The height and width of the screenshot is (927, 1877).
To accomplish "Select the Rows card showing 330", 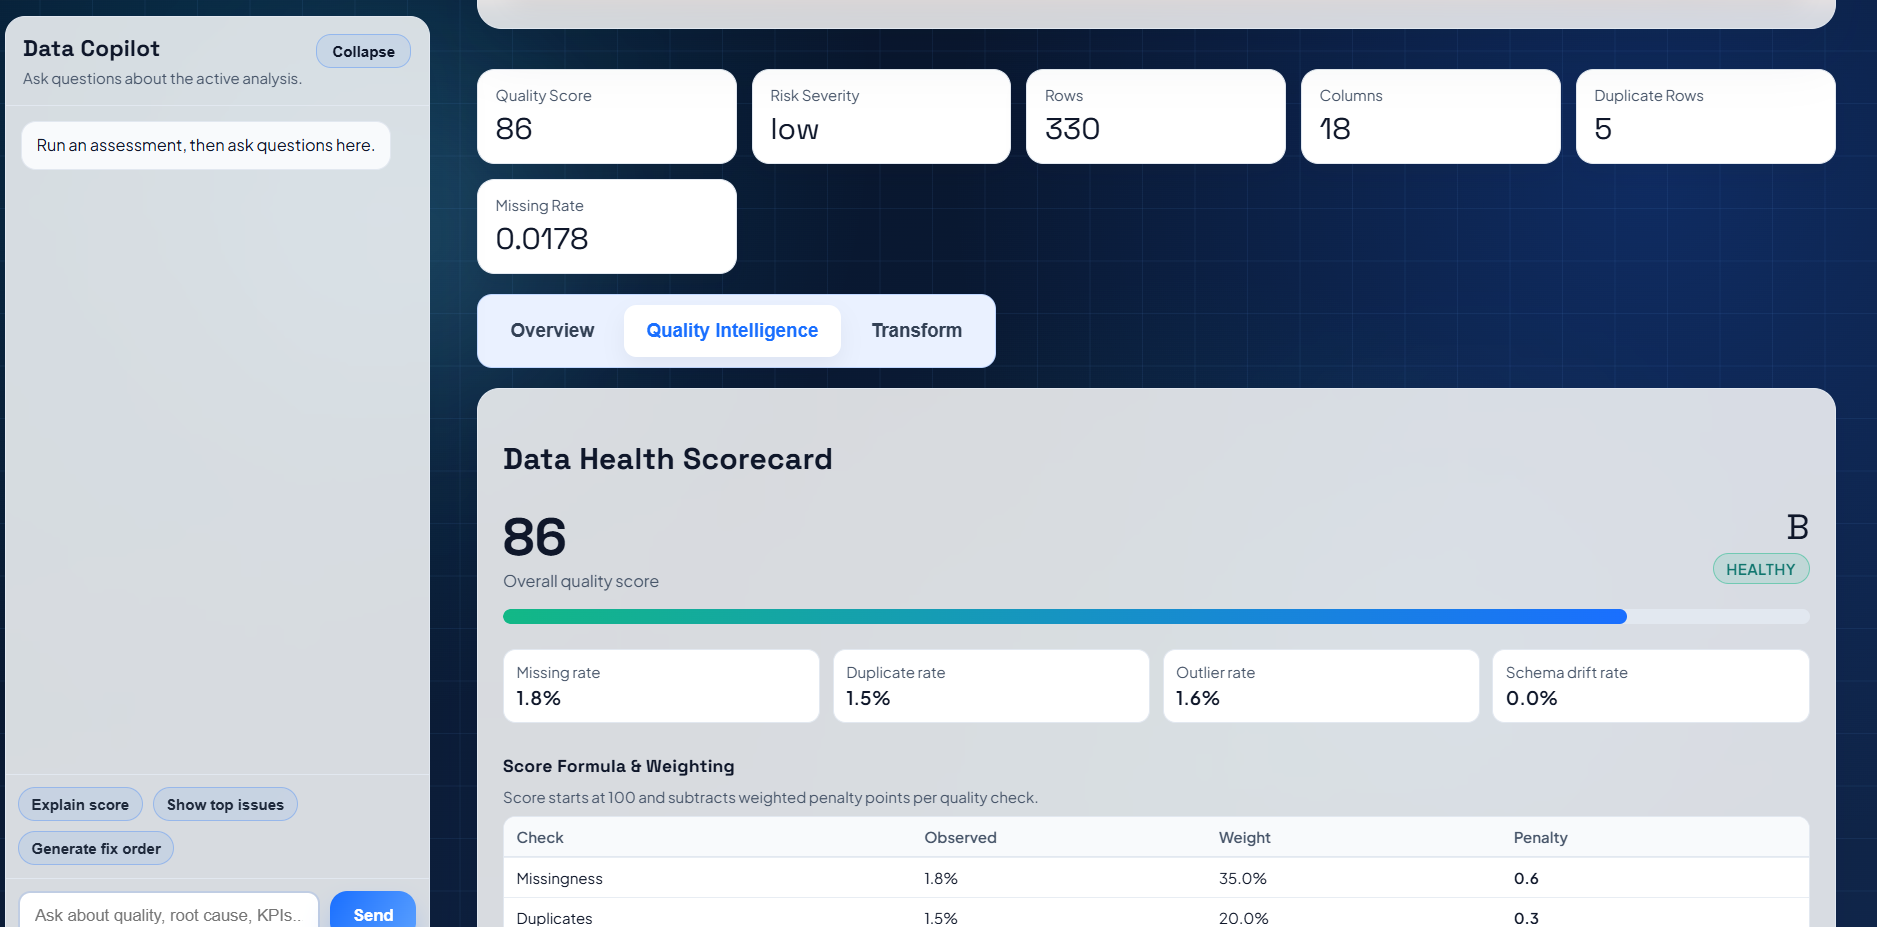I will (1155, 116).
